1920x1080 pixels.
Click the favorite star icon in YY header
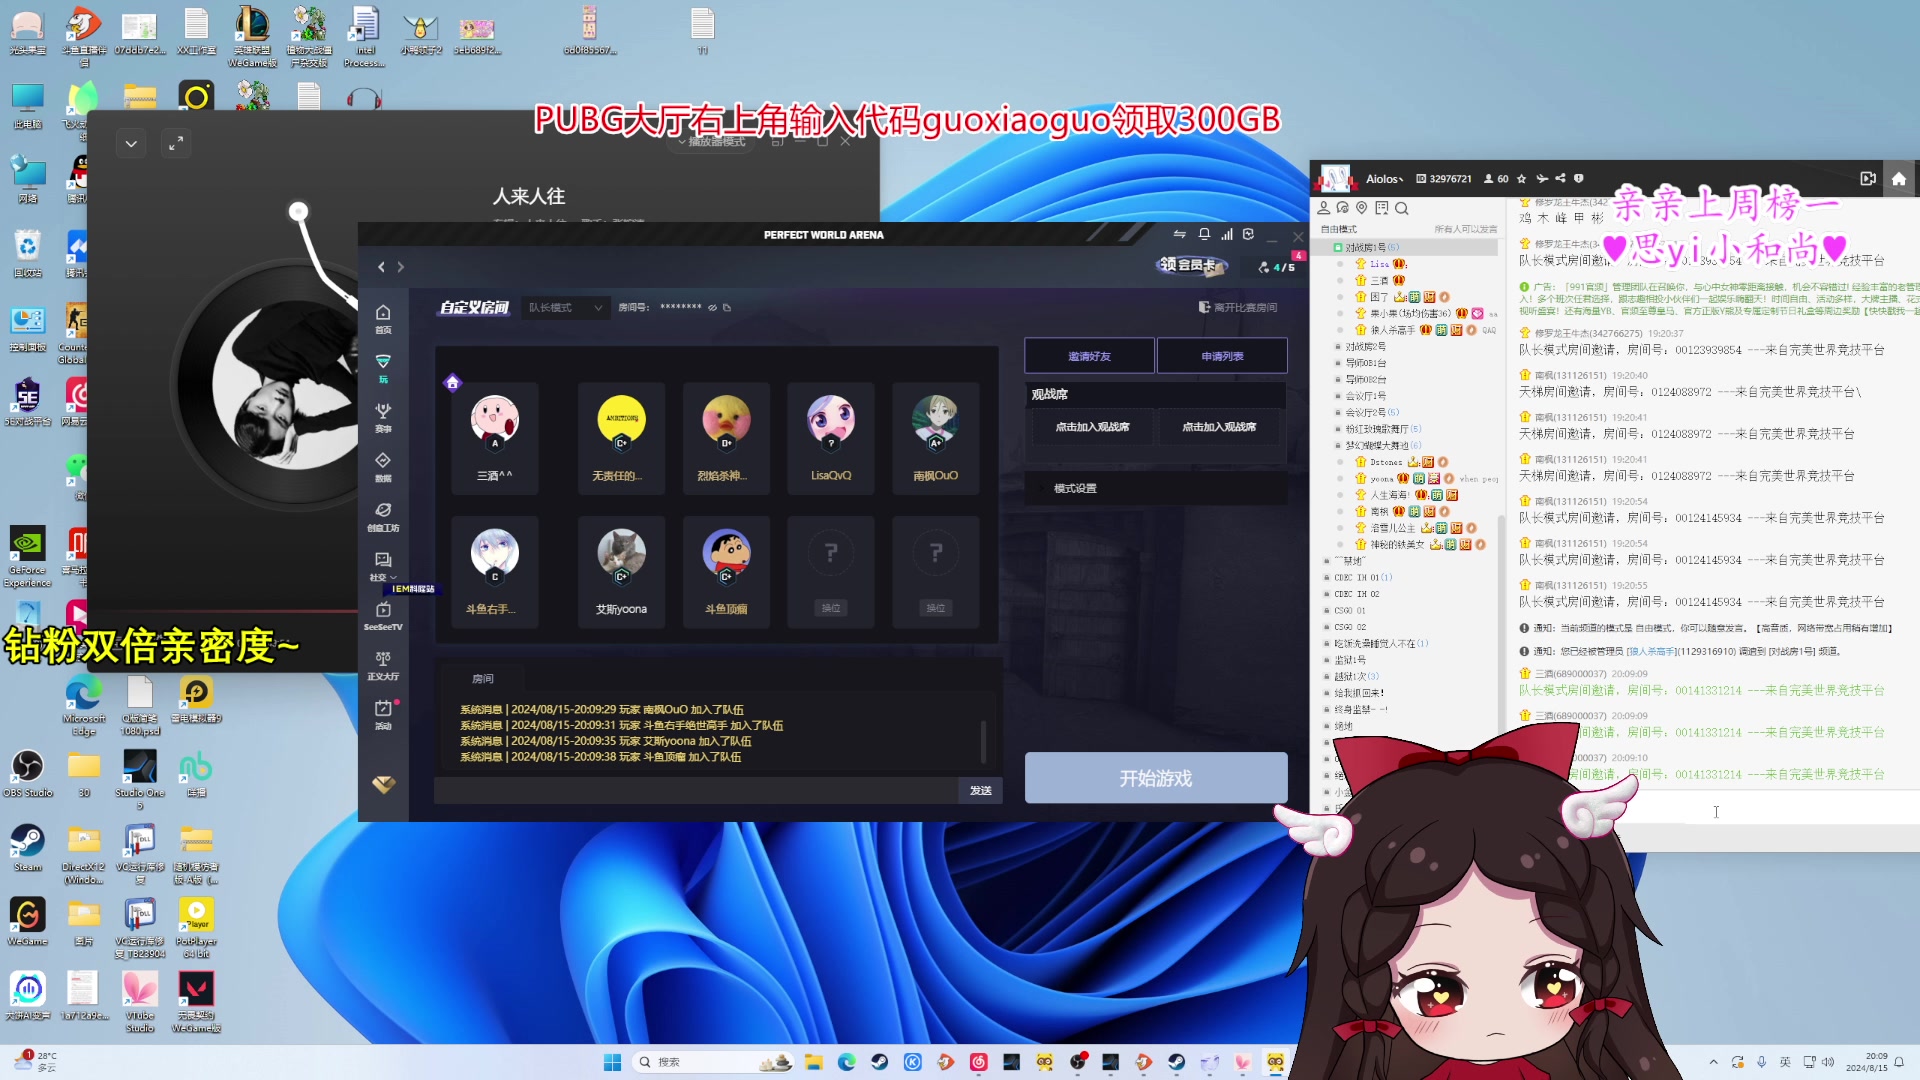1521,179
